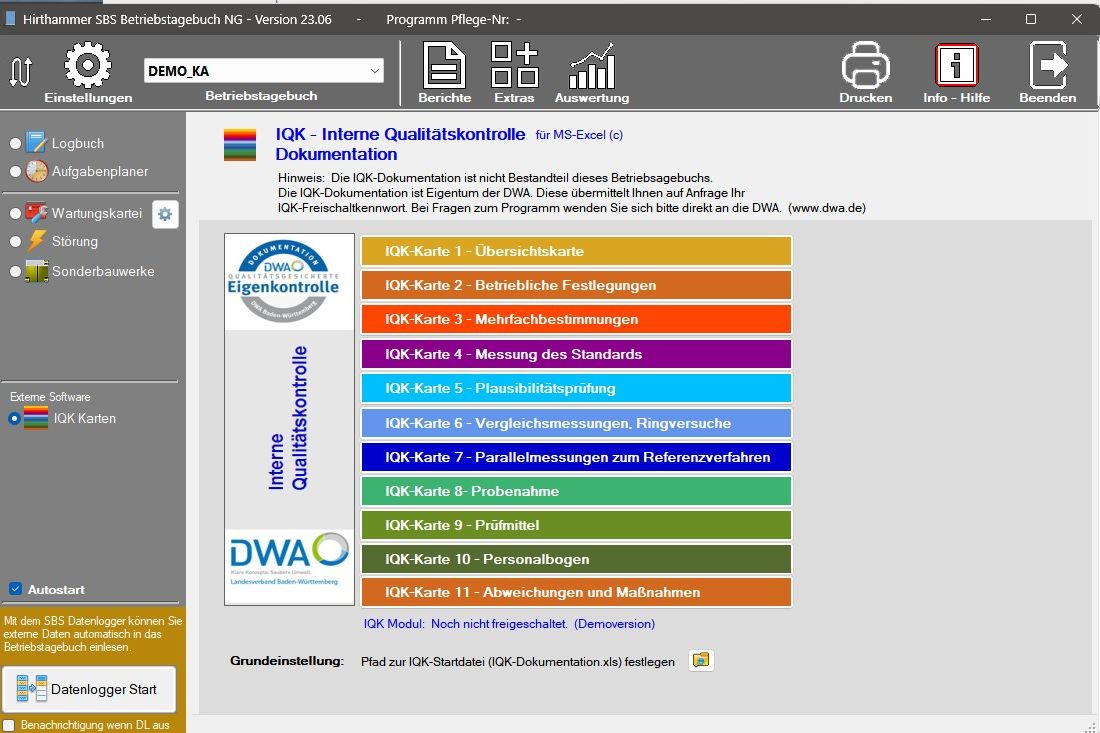Viewport: 1100px width, 733px height.
Task: Open the Extras toolbar icon
Action: [x=514, y=66]
